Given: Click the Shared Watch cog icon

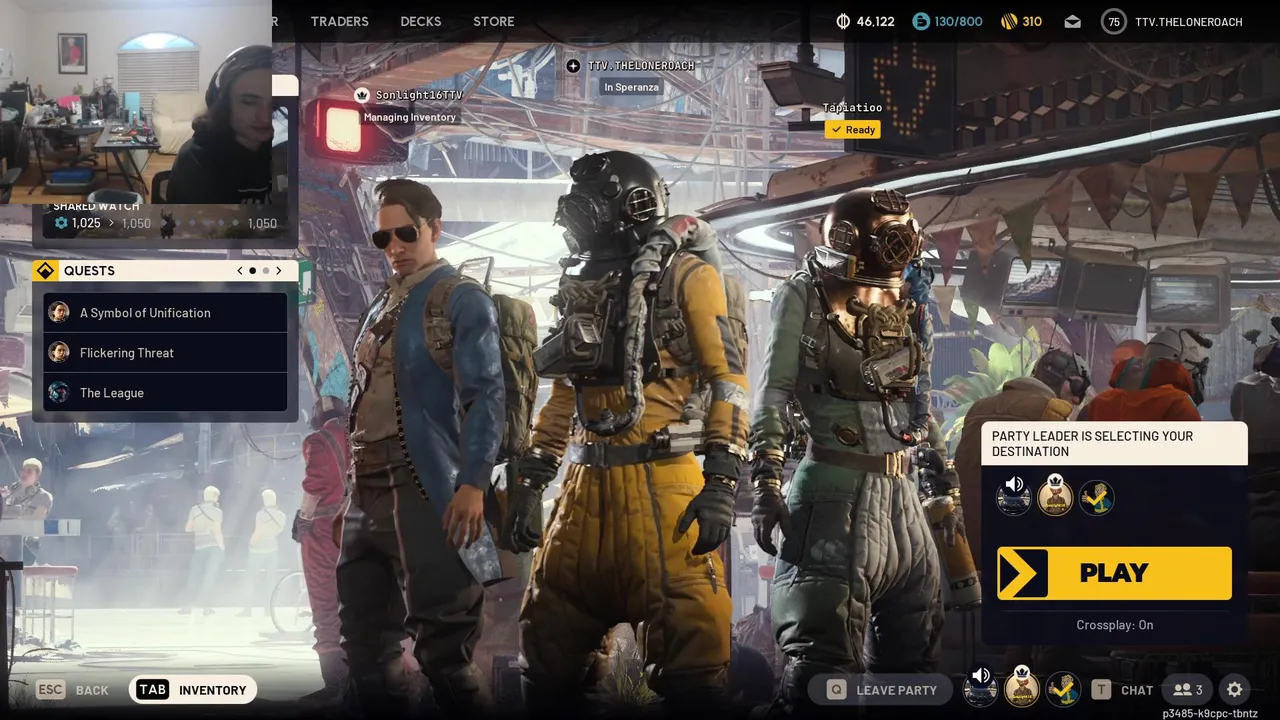Looking at the screenshot, I should pyautogui.click(x=61, y=223).
